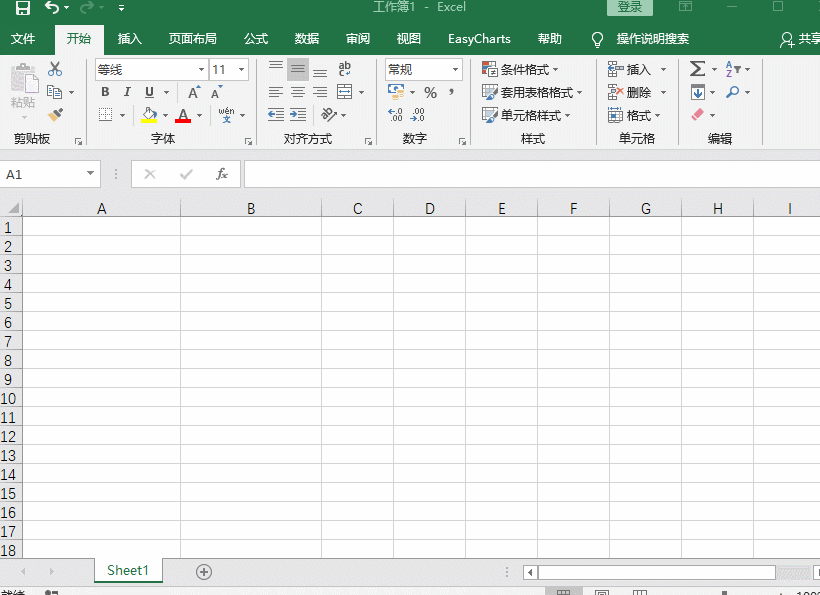Image resolution: width=820 pixels, height=595 pixels.
Task: Toggle Wrap Text option
Action: (345, 69)
